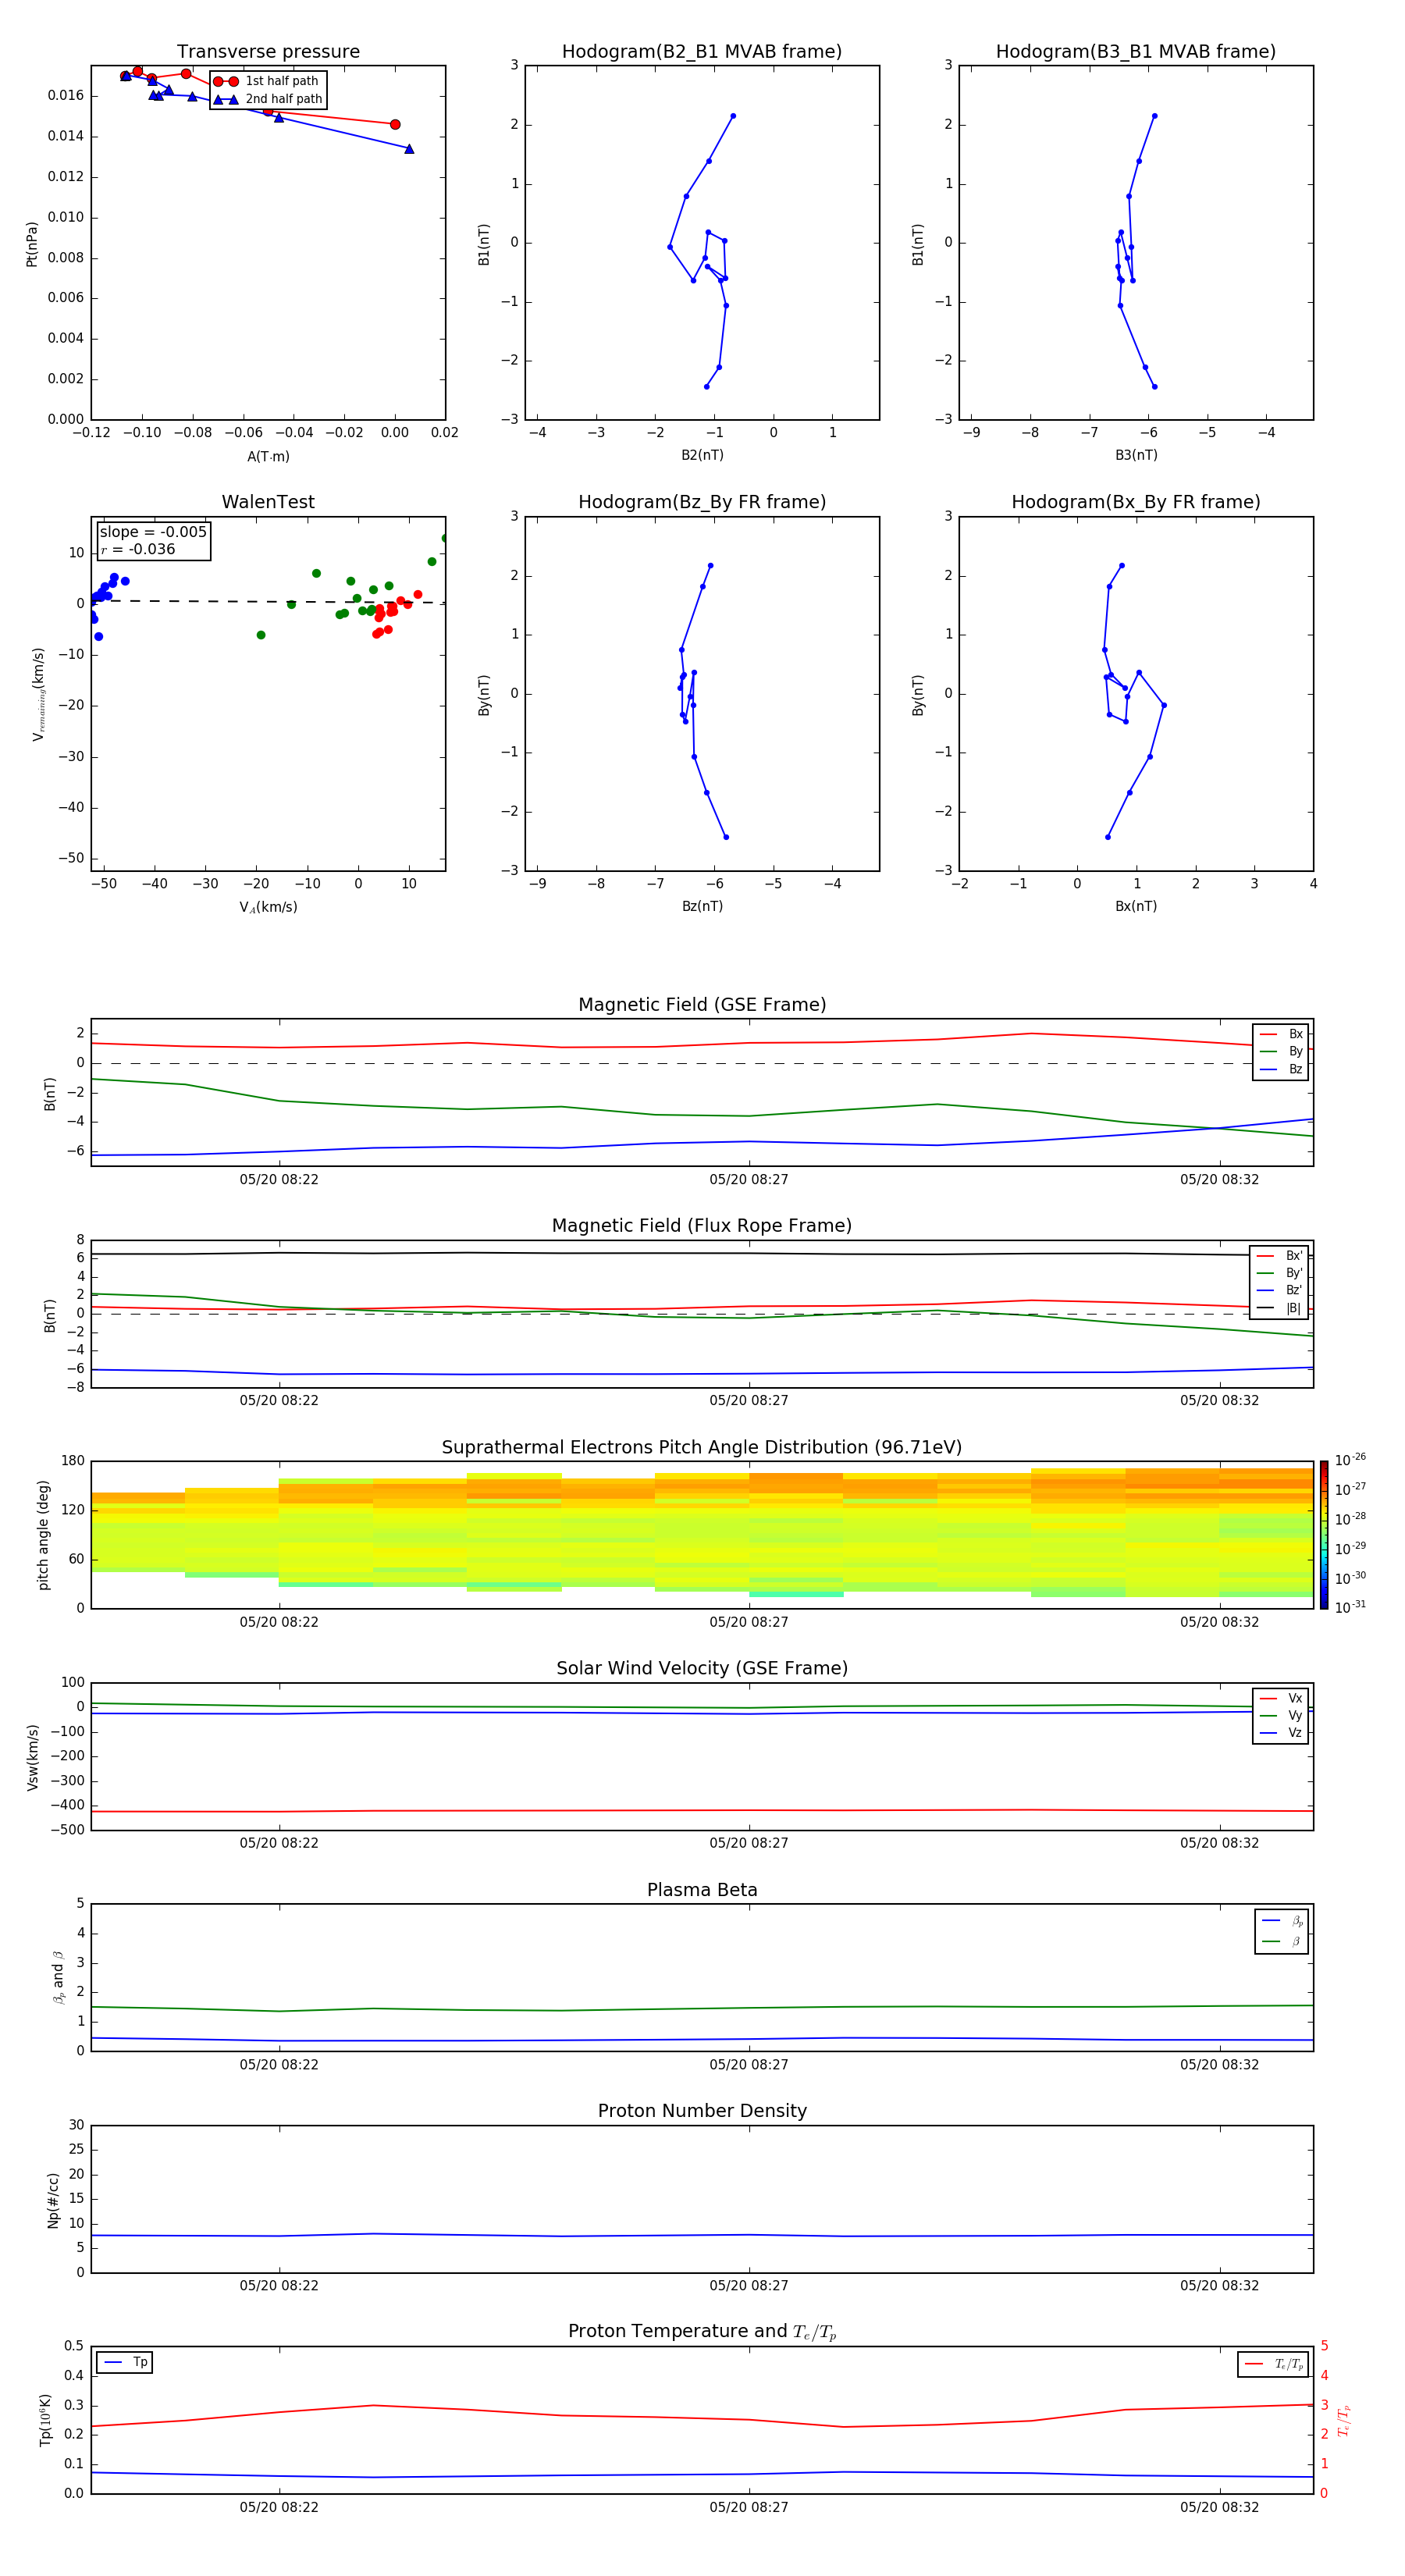This screenshot has height=2576, width=1405.
Task: Select the Bx entry in the GSE legend
Action: [1281, 1034]
